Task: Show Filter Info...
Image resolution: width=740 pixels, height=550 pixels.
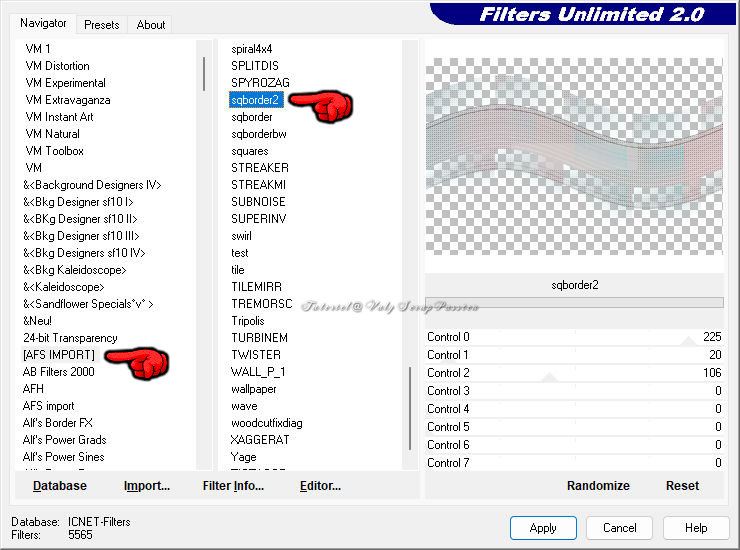Action: click(x=233, y=486)
